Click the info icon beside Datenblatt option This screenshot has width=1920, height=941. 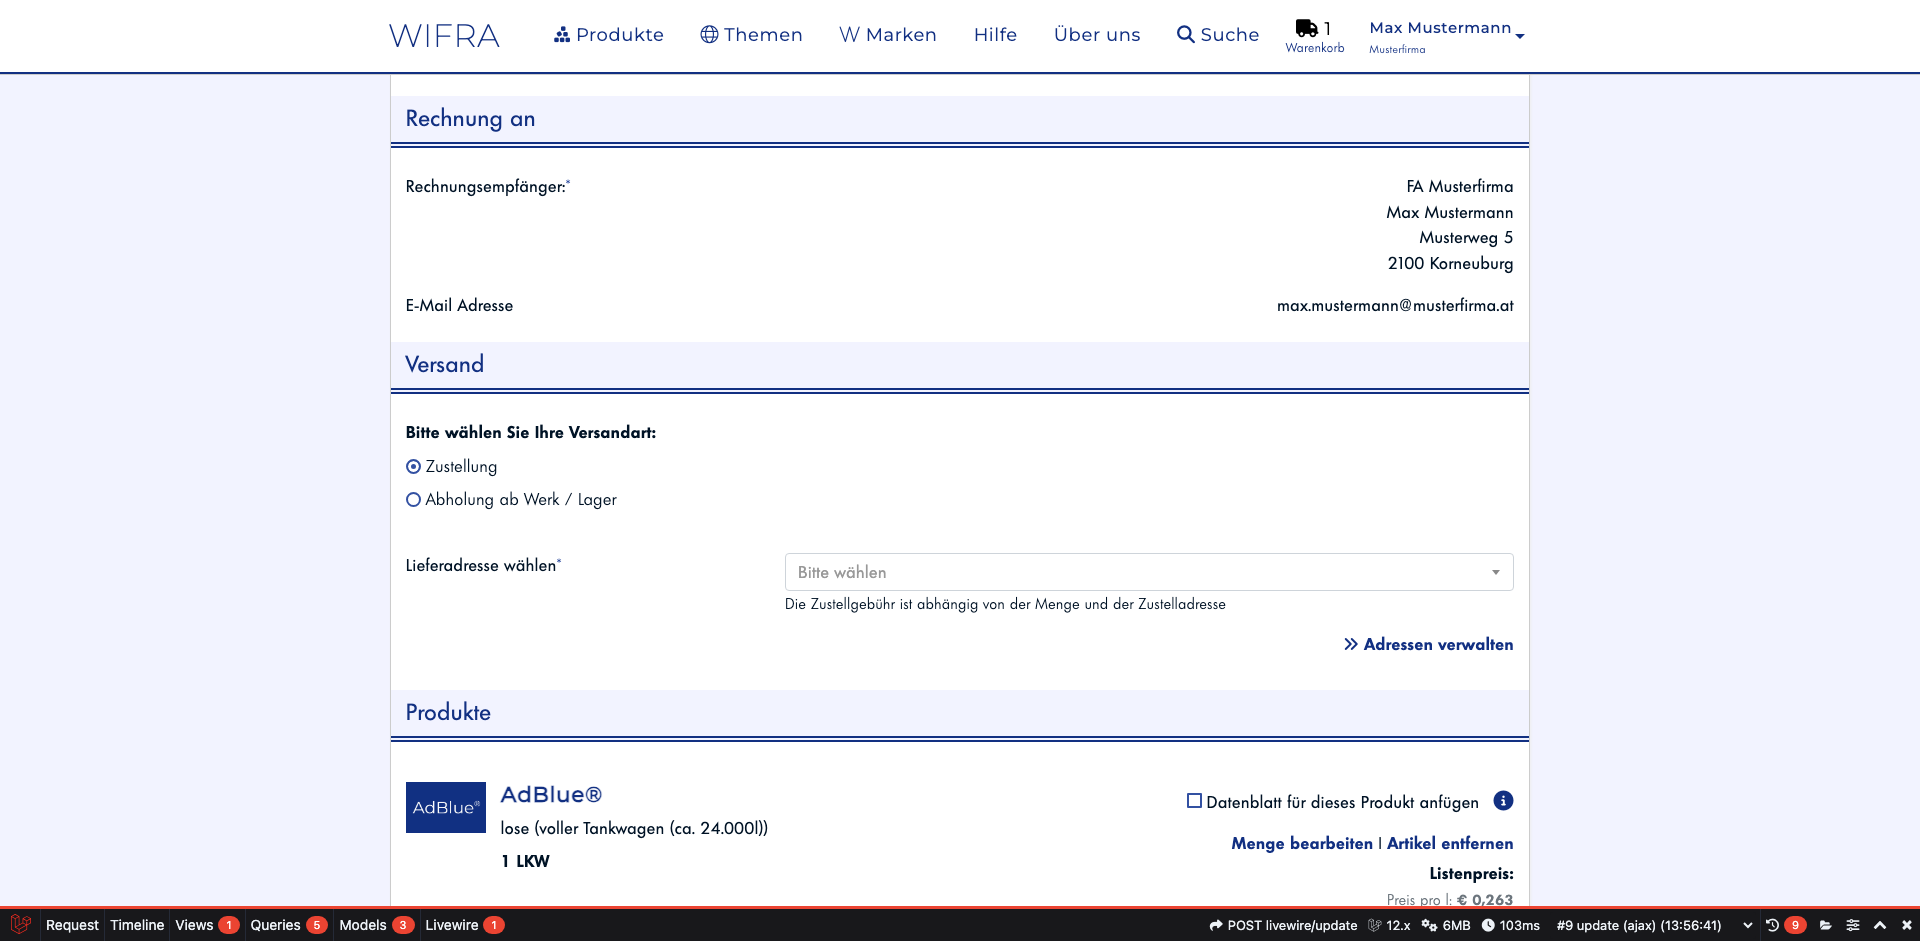click(1502, 801)
